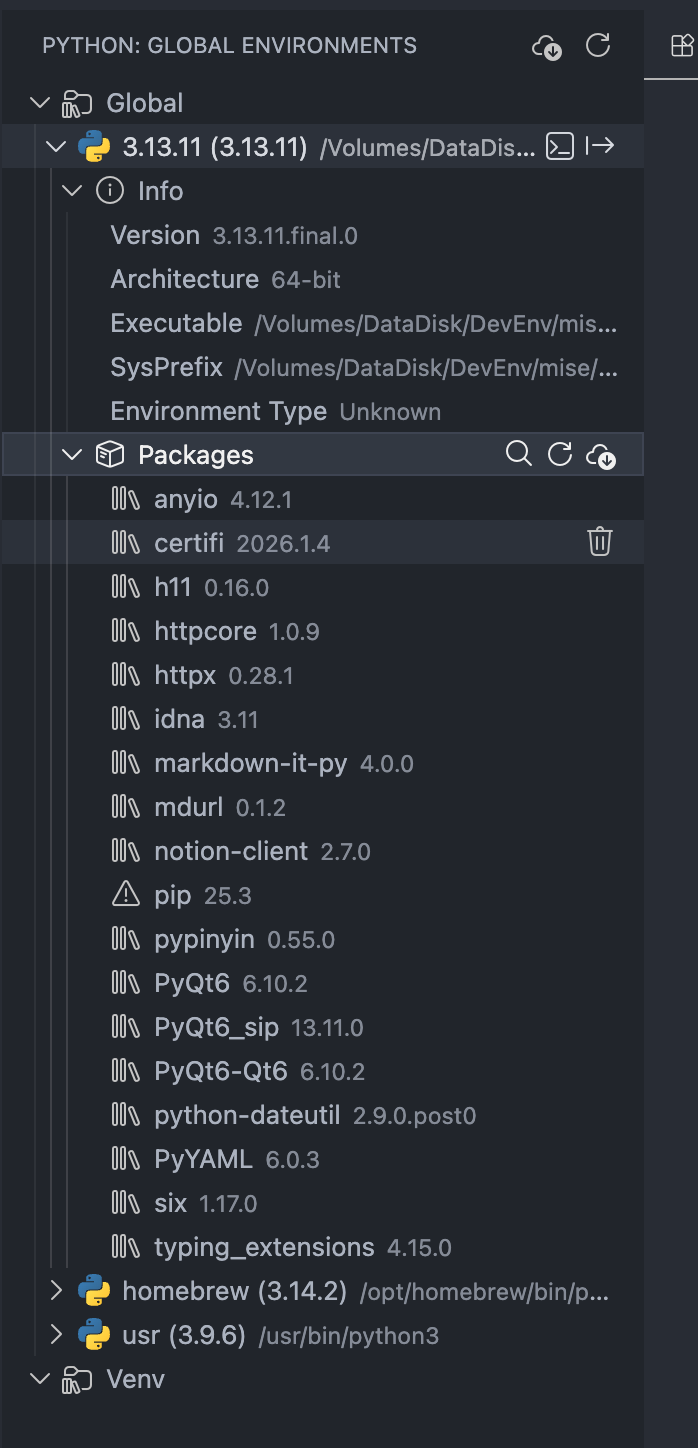Collapse the Packages section
Image resolution: width=698 pixels, height=1448 pixels.
72,455
